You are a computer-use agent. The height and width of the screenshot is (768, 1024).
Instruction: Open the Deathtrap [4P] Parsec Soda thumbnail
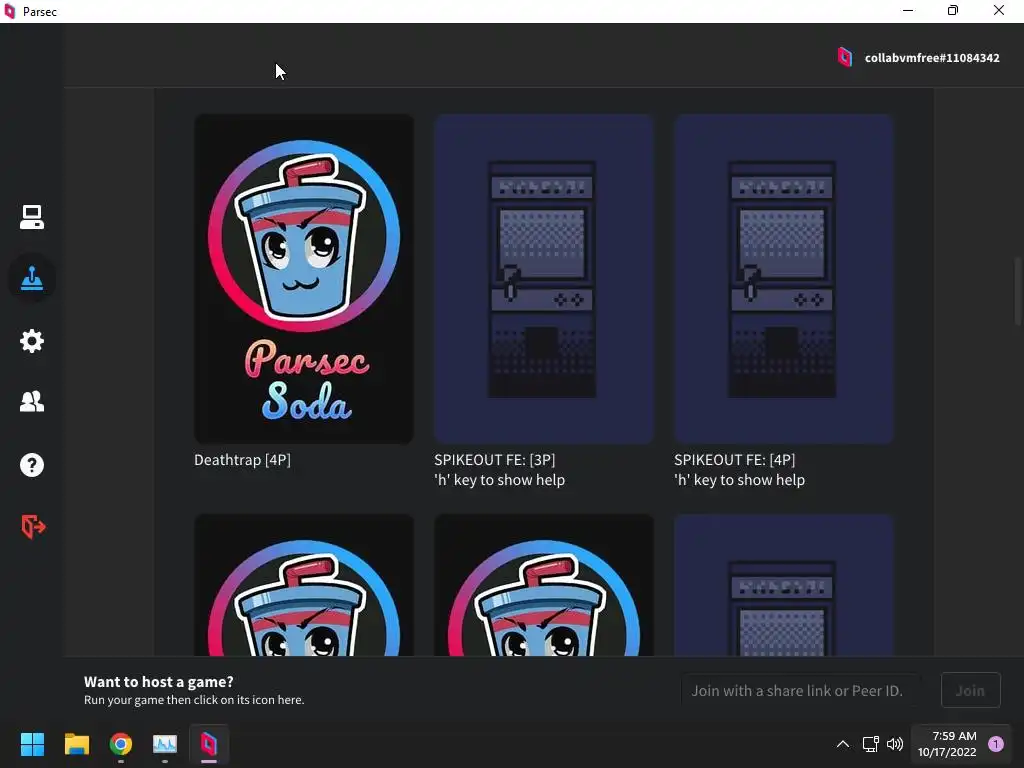(304, 279)
